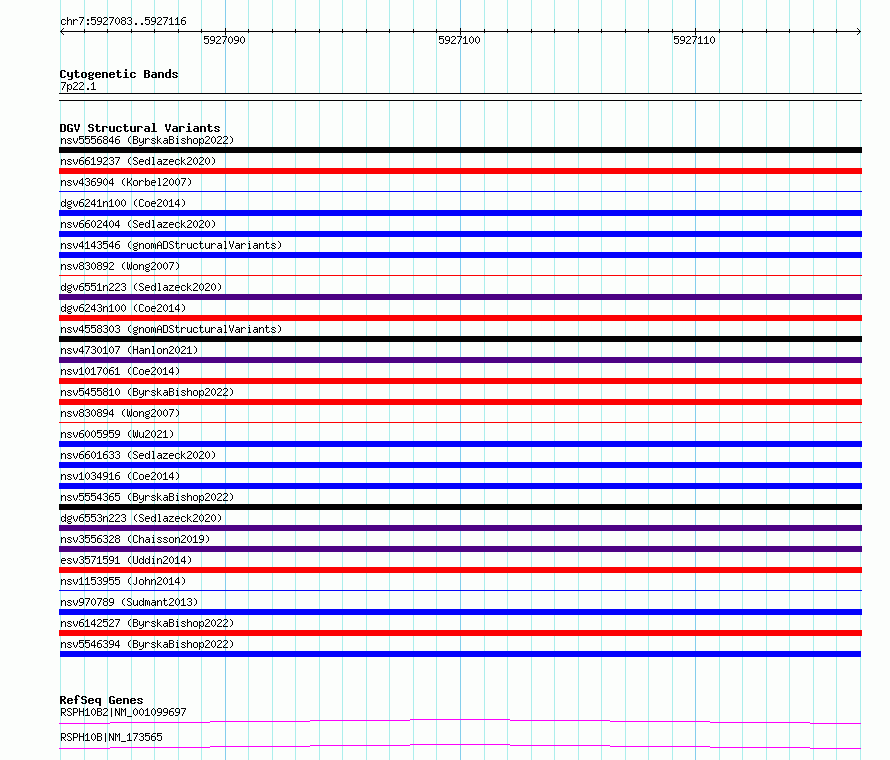Click the Cytogenetic Bands track title
This screenshot has width=890, height=760.
(119, 74)
